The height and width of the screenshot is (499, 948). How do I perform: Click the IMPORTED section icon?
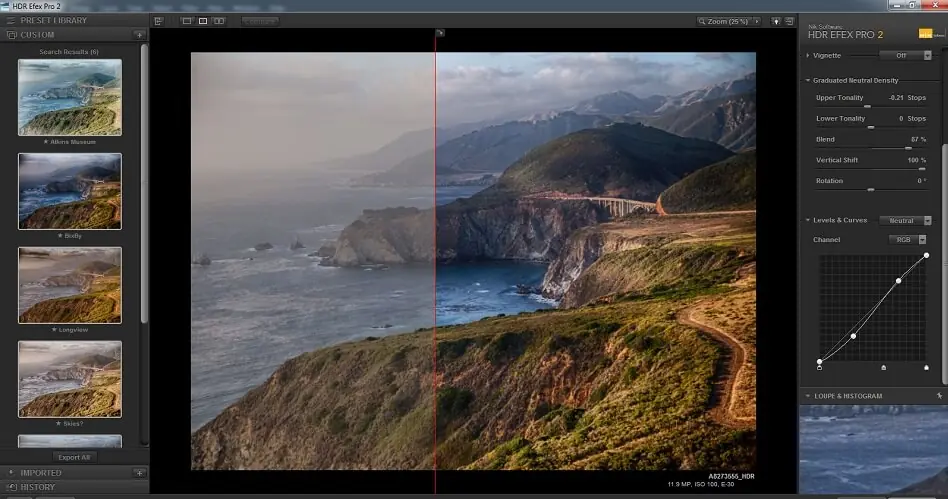tap(11, 472)
